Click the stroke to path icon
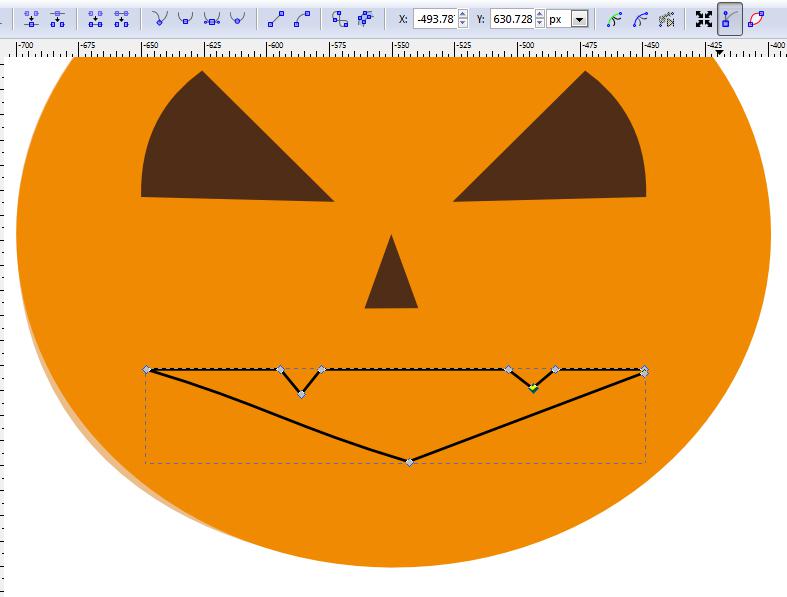 coord(366,18)
